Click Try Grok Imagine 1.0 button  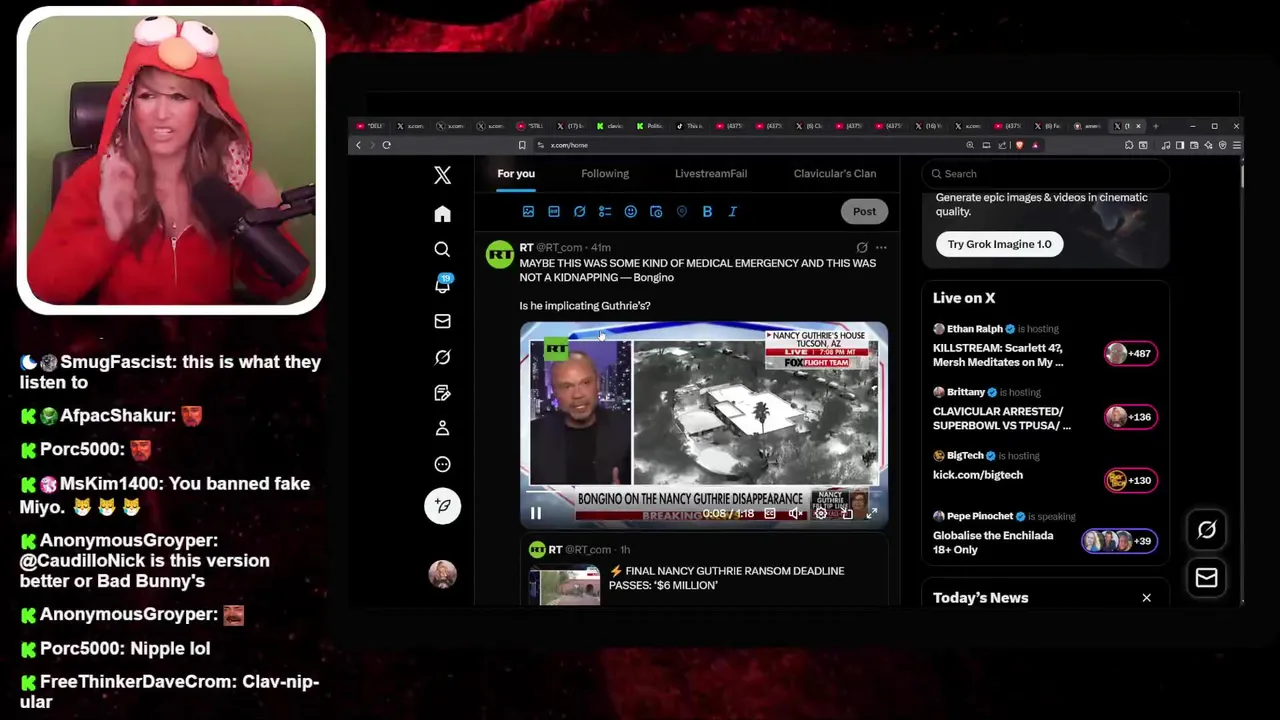pyautogui.click(x=999, y=244)
